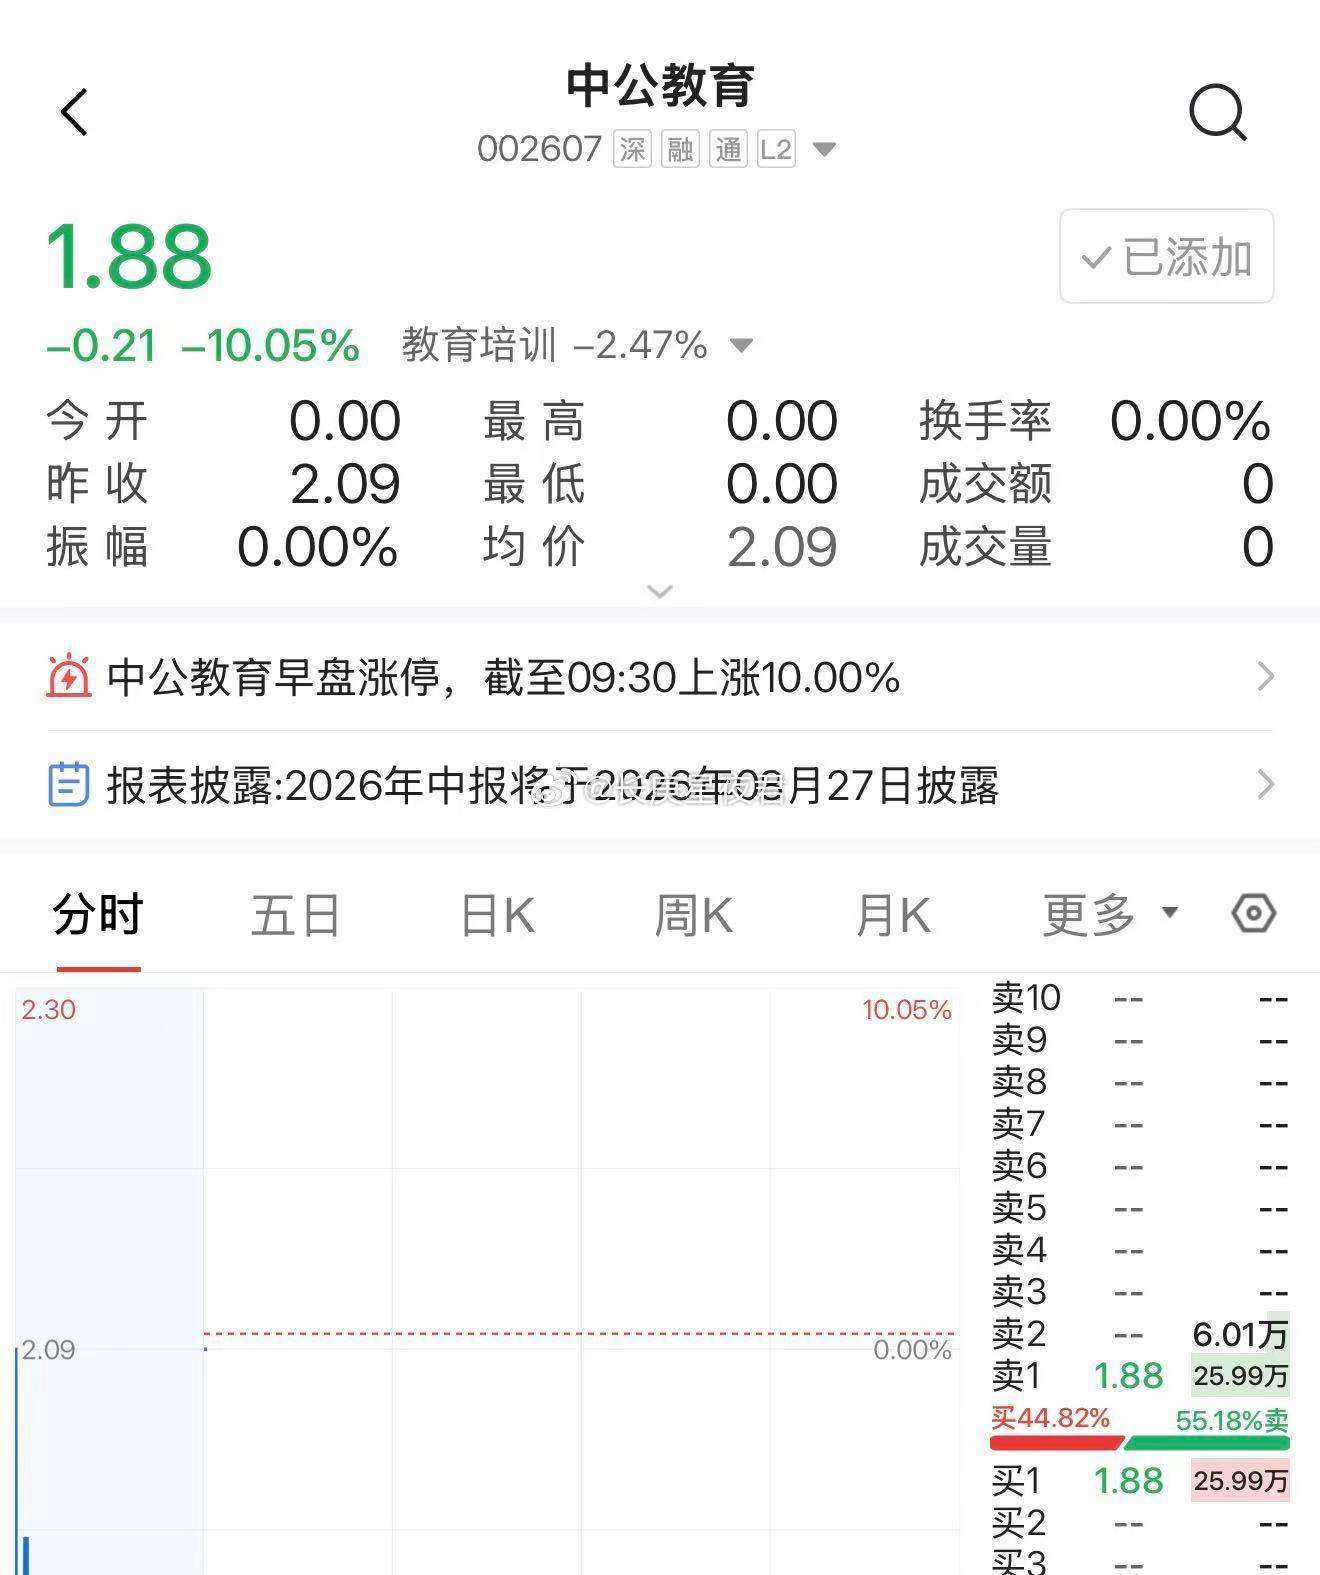This screenshot has height=1575, width=1320.
Task: Open the search magnifier icon
Action: (x=1218, y=112)
